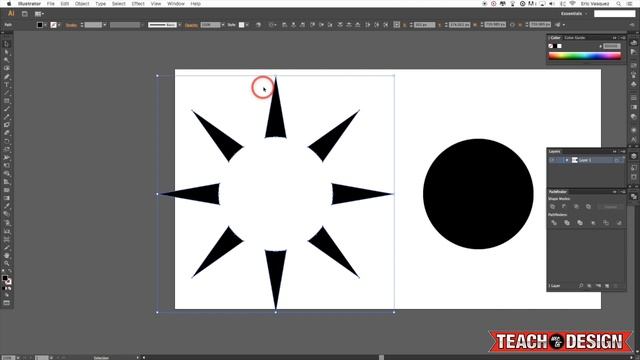Open the File menu
Viewport: 640px width, 360px height.
(x=51, y=4)
